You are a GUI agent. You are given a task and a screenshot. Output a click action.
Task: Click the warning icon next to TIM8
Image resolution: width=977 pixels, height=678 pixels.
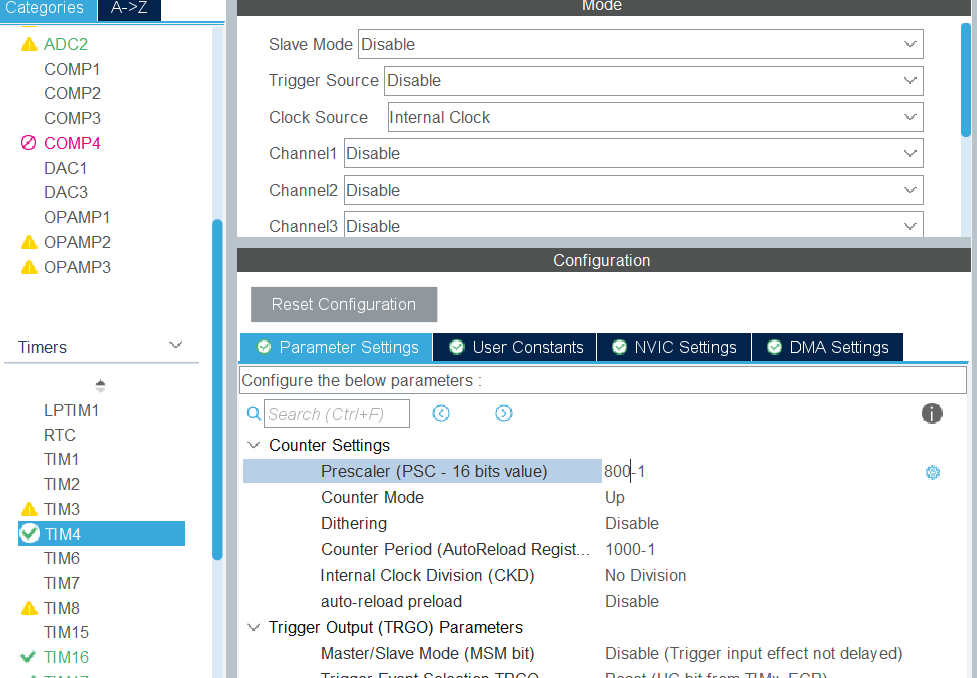pyautogui.click(x=29, y=608)
